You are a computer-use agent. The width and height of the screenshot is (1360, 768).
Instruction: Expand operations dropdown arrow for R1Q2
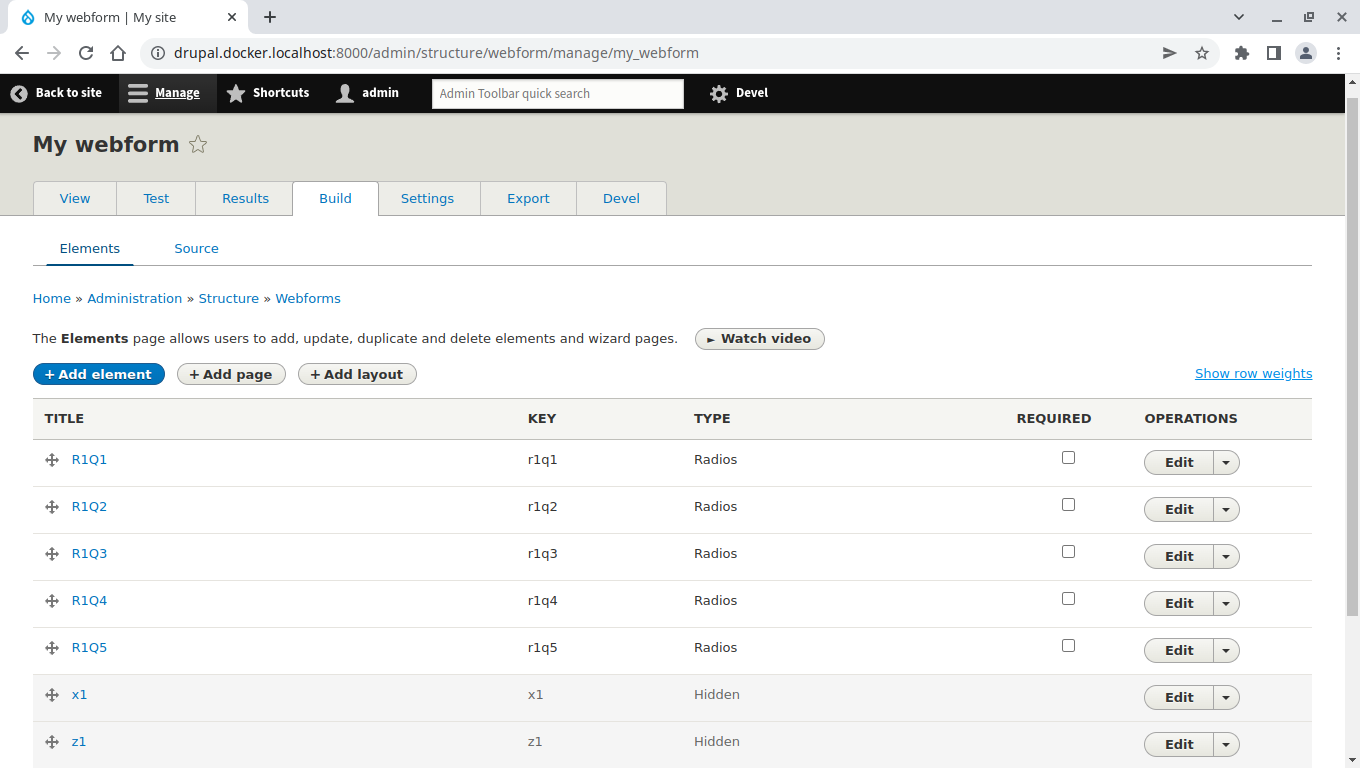coord(1226,510)
